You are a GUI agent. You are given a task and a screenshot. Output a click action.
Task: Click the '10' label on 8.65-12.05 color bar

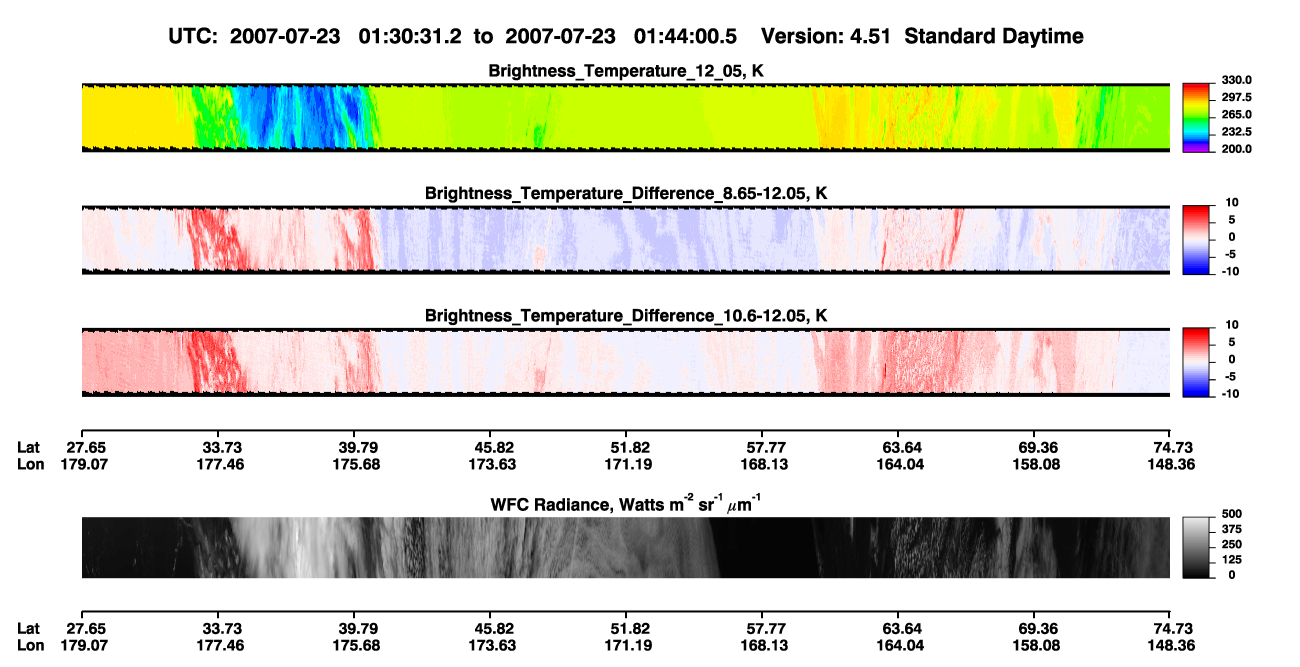pyautogui.click(x=1230, y=202)
